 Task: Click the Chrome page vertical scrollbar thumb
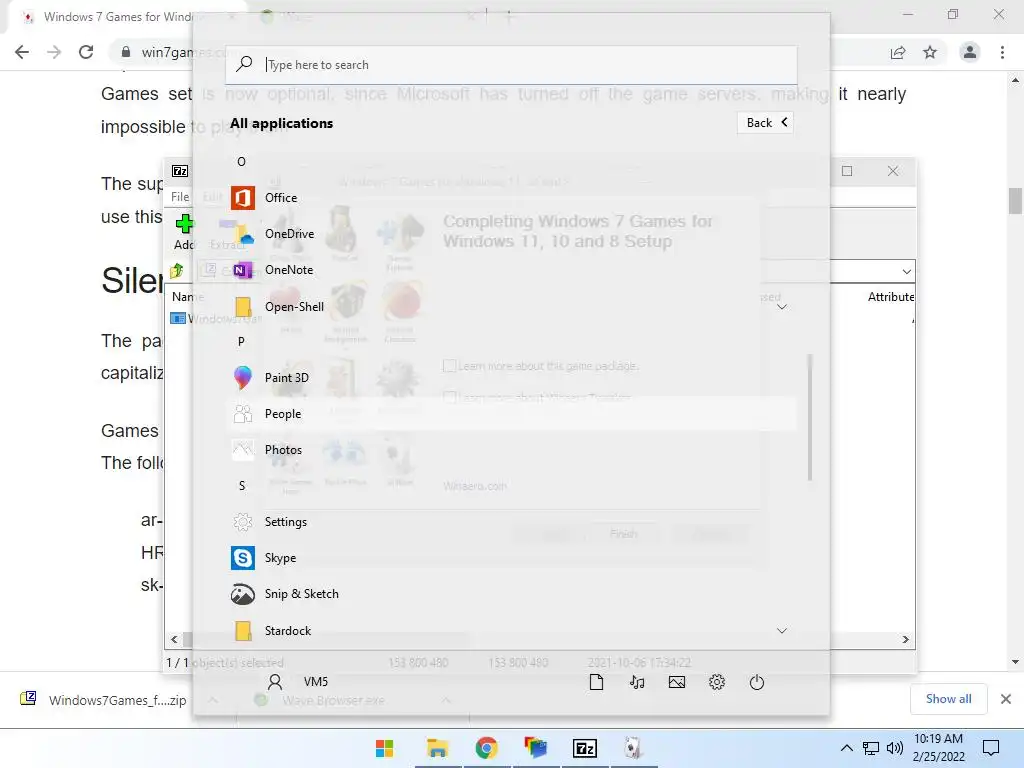click(x=1015, y=200)
